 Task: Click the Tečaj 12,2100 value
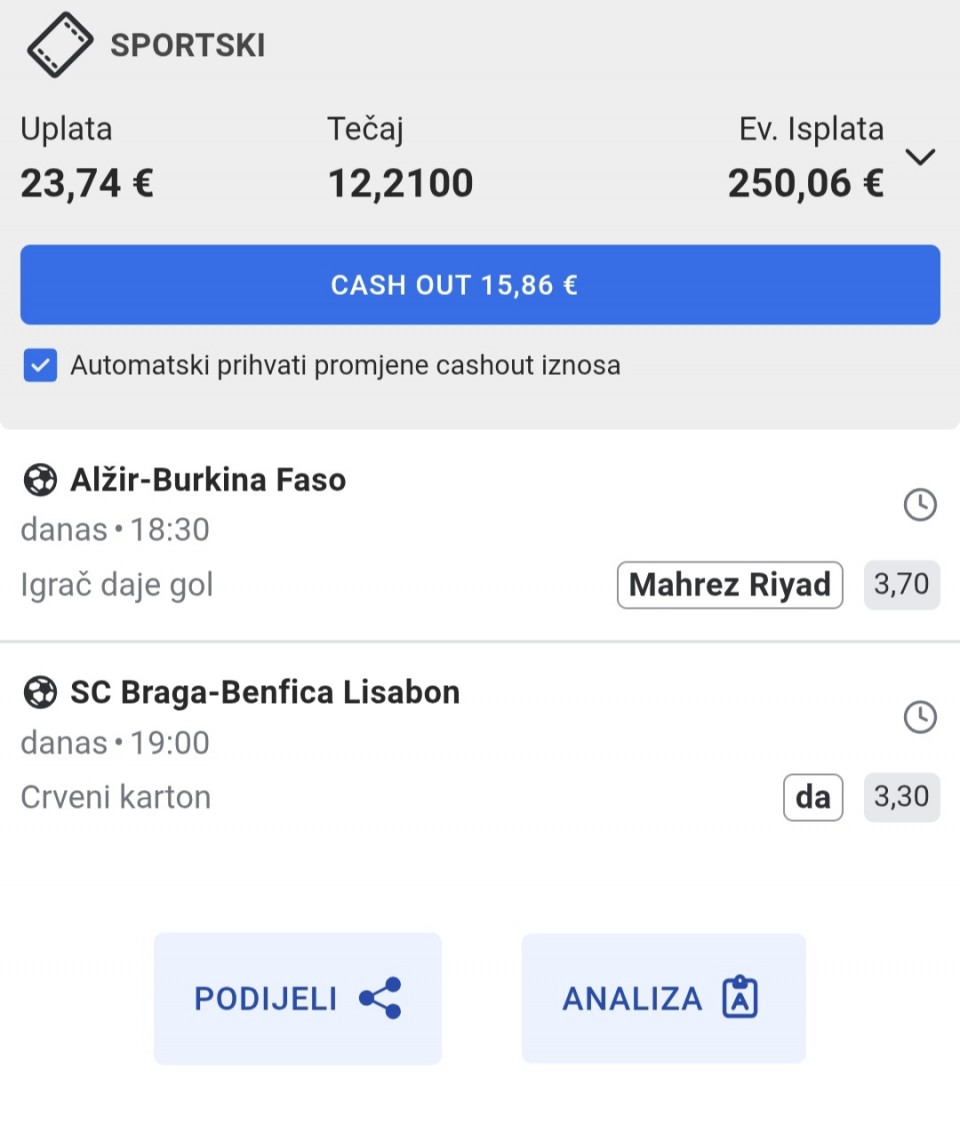400,184
